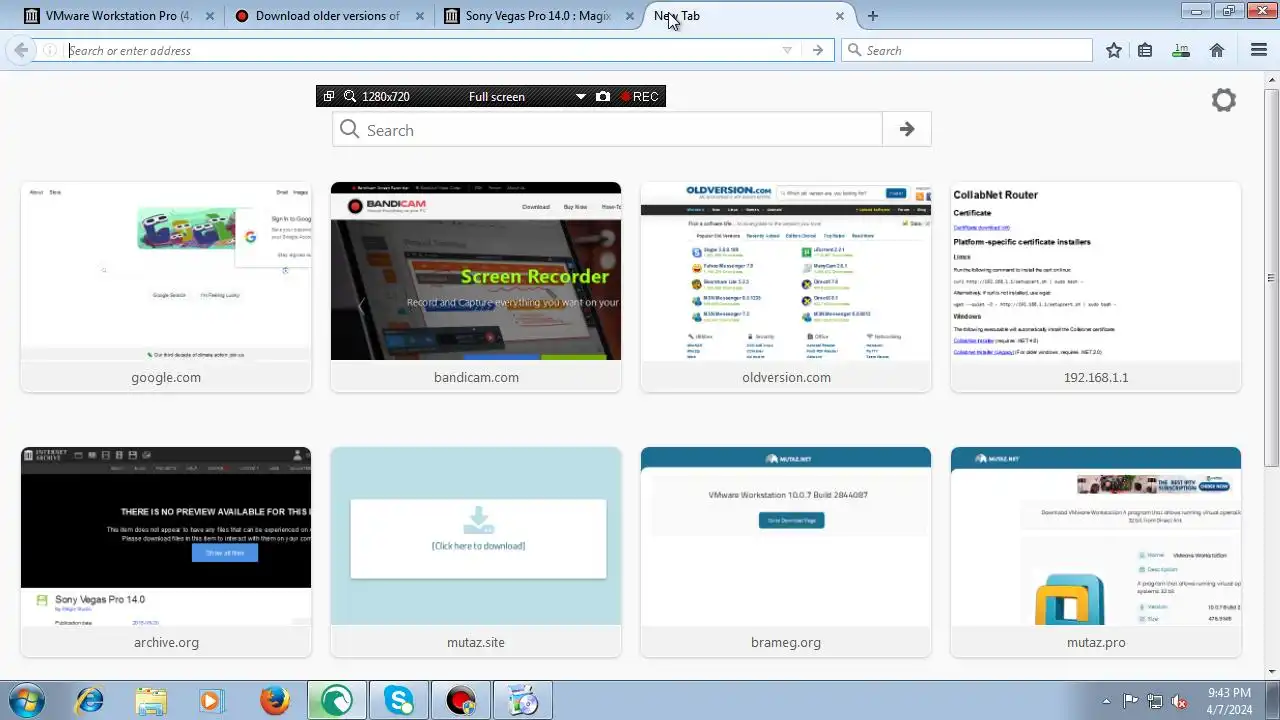Click the muted volume tray icon
Viewport: 1280px width, 720px height.
coord(1179,701)
